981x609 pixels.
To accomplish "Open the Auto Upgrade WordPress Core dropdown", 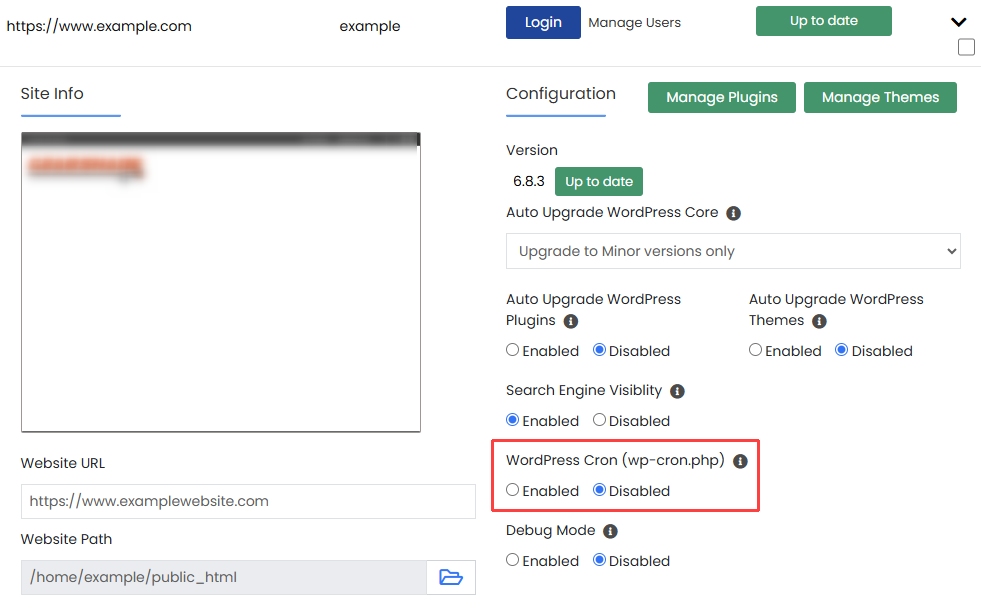I will (x=733, y=251).
